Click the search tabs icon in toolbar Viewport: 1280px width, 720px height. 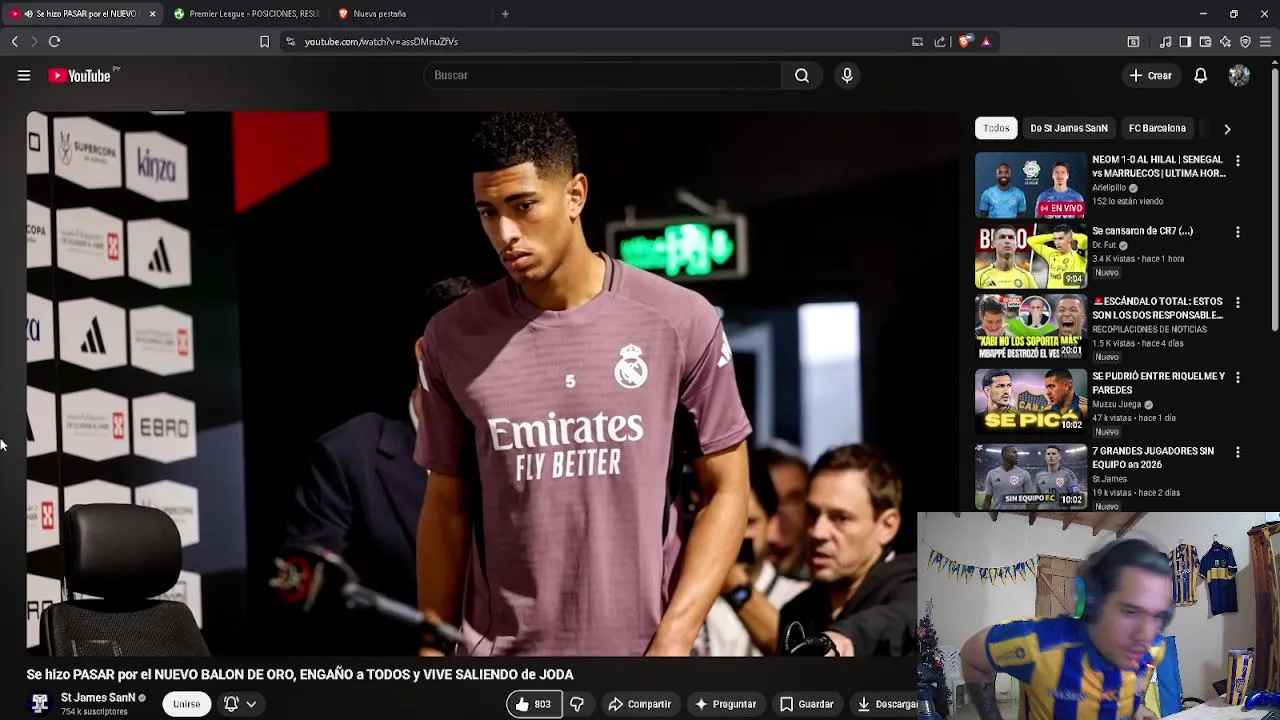(1133, 41)
